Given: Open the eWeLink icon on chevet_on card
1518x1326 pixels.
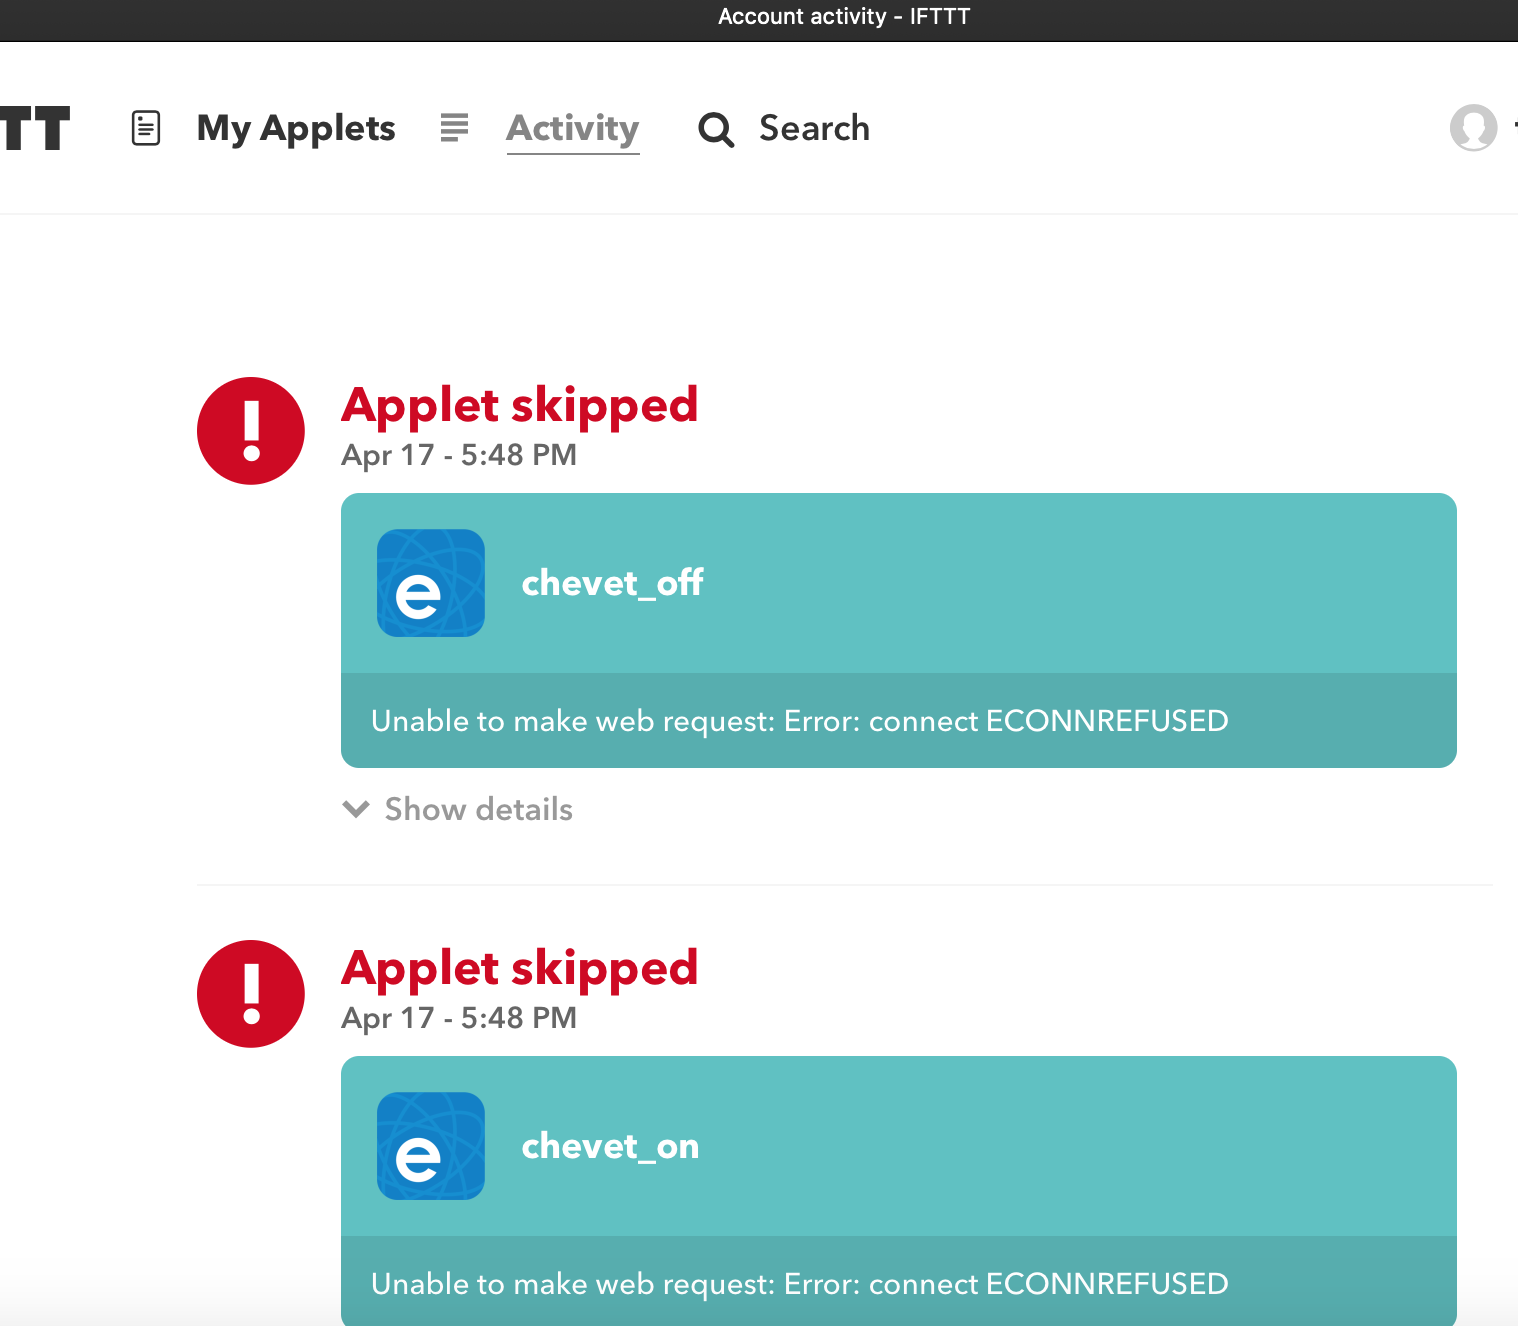Looking at the screenshot, I should point(431,1146).
